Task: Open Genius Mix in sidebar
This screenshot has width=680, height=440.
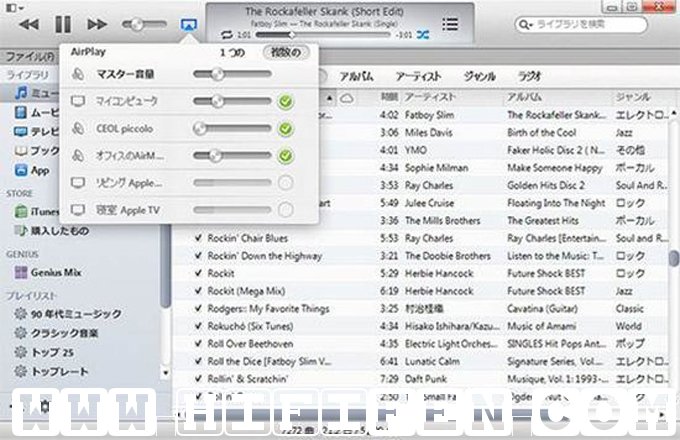Action: tap(48, 272)
